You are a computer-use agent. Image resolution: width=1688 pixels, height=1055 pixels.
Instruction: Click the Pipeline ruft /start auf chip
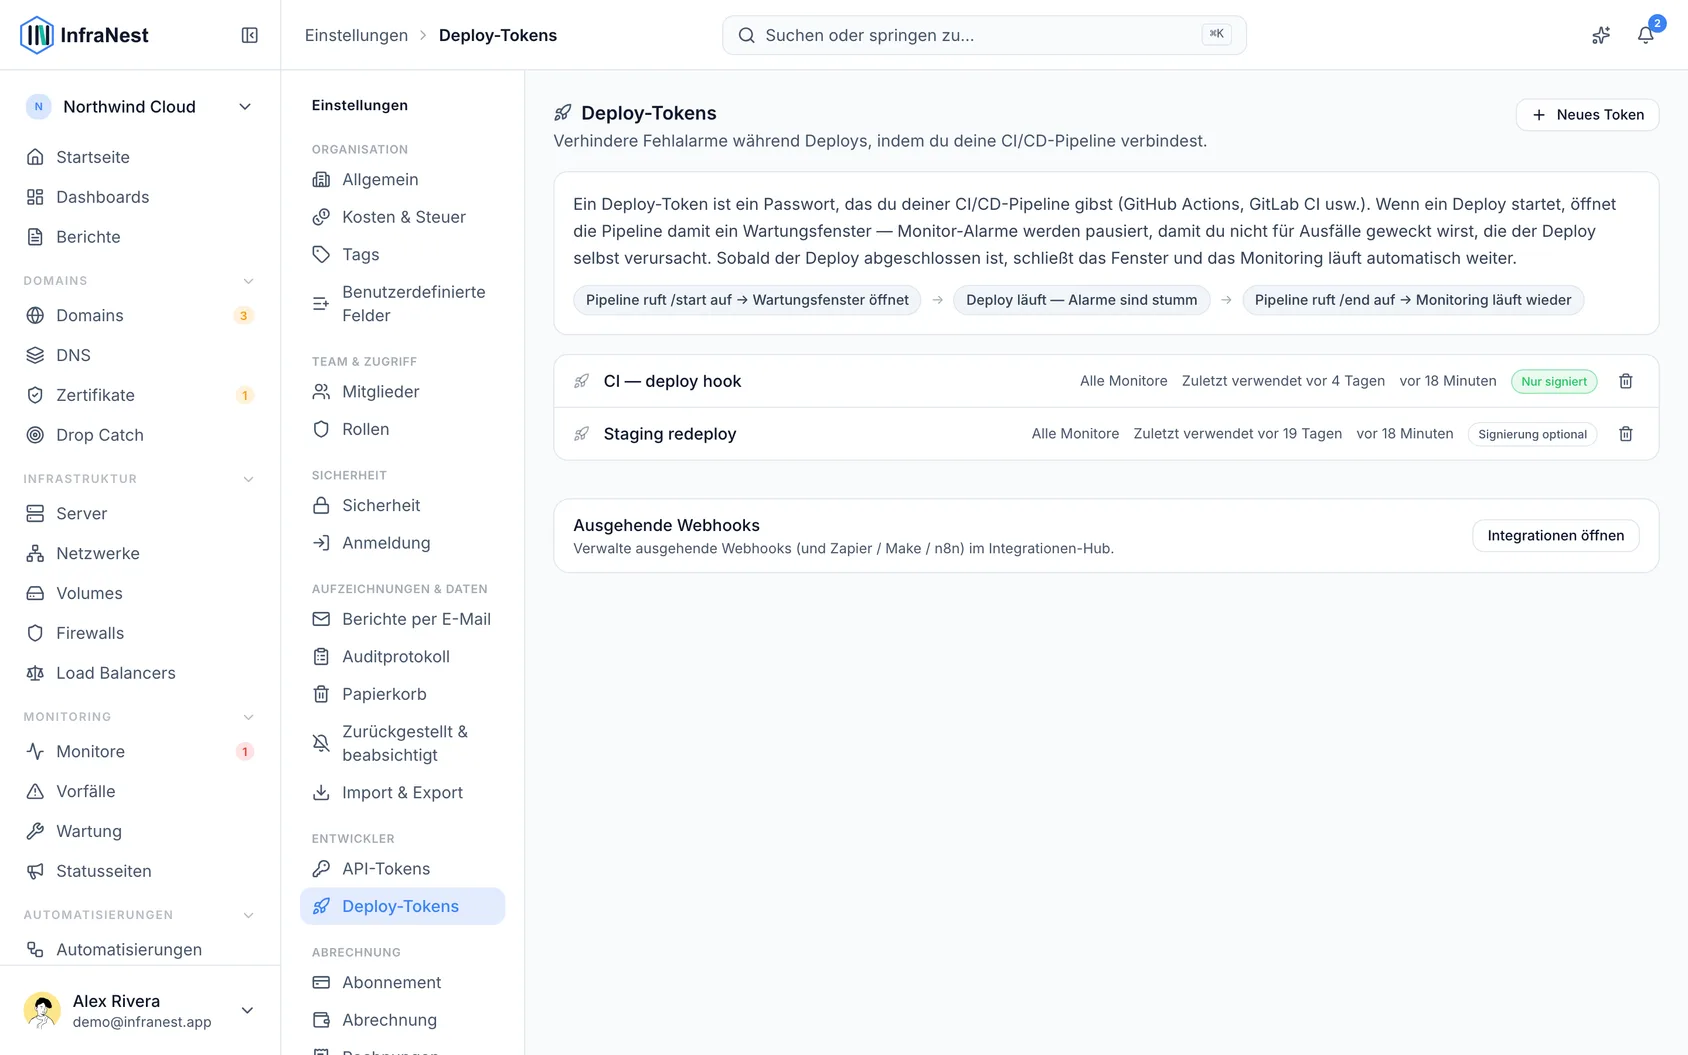[747, 300]
